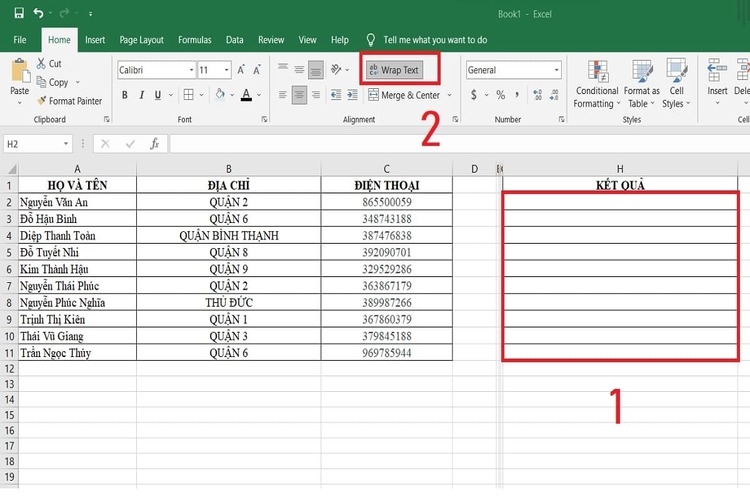Open Copy options dropdown arrow
This screenshot has height=500, width=750.
(x=77, y=82)
